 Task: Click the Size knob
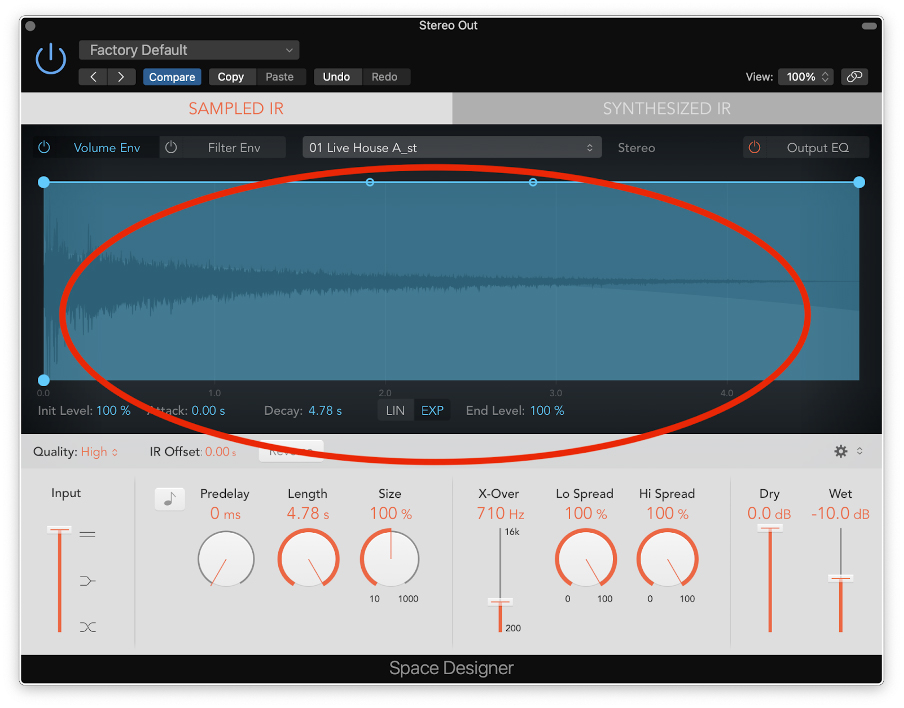(390, 559)
